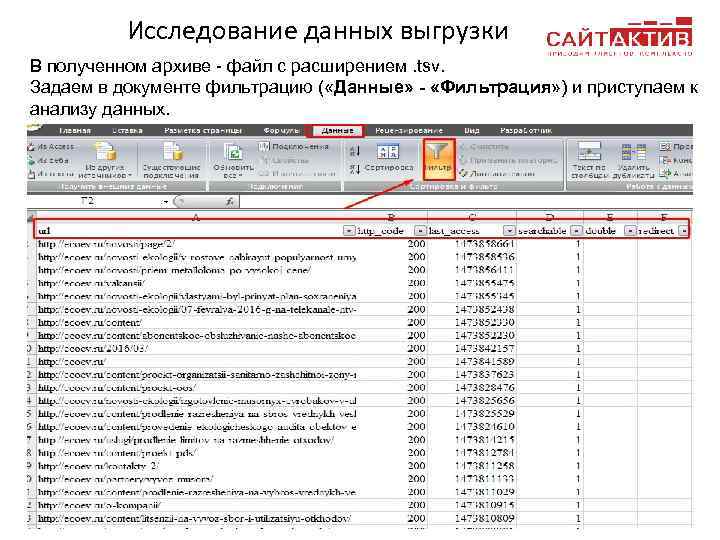Image resolution: width=720 pixels, height=540 pixels.
Task: Click the select-all corner of sheet
Action: click(31, 217)
